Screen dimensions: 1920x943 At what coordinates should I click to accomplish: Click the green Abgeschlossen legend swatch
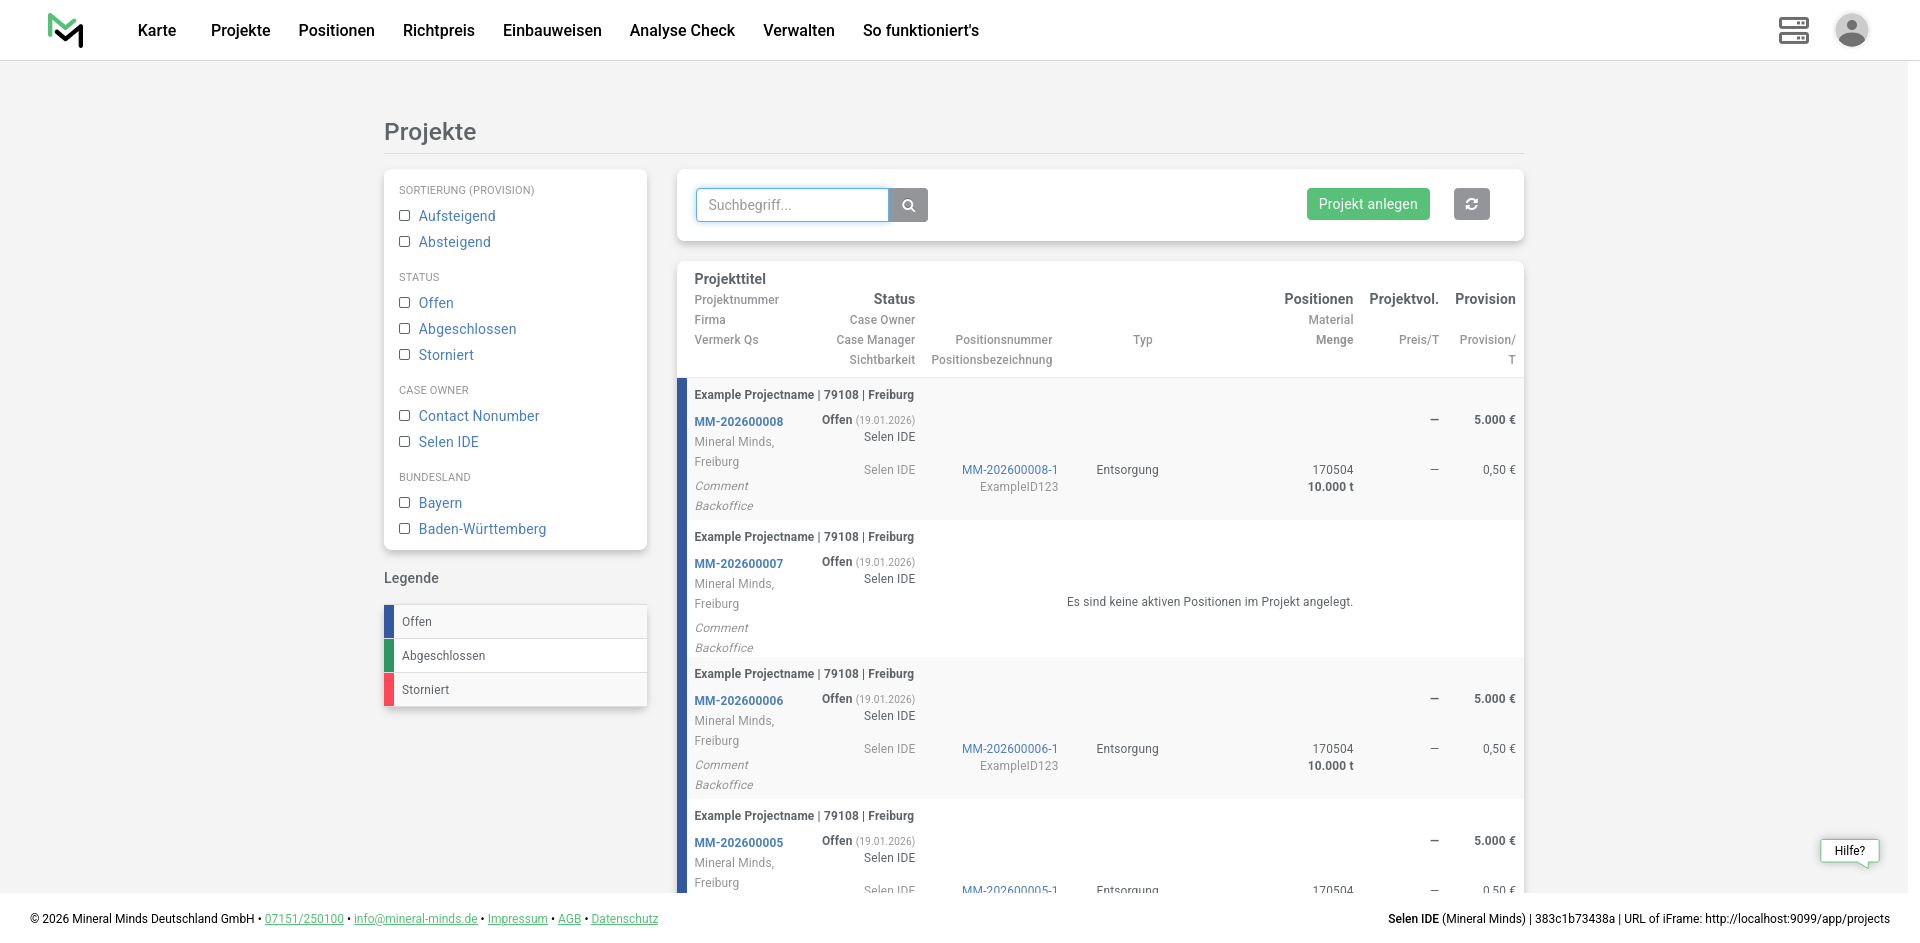(x=389, y=656)
